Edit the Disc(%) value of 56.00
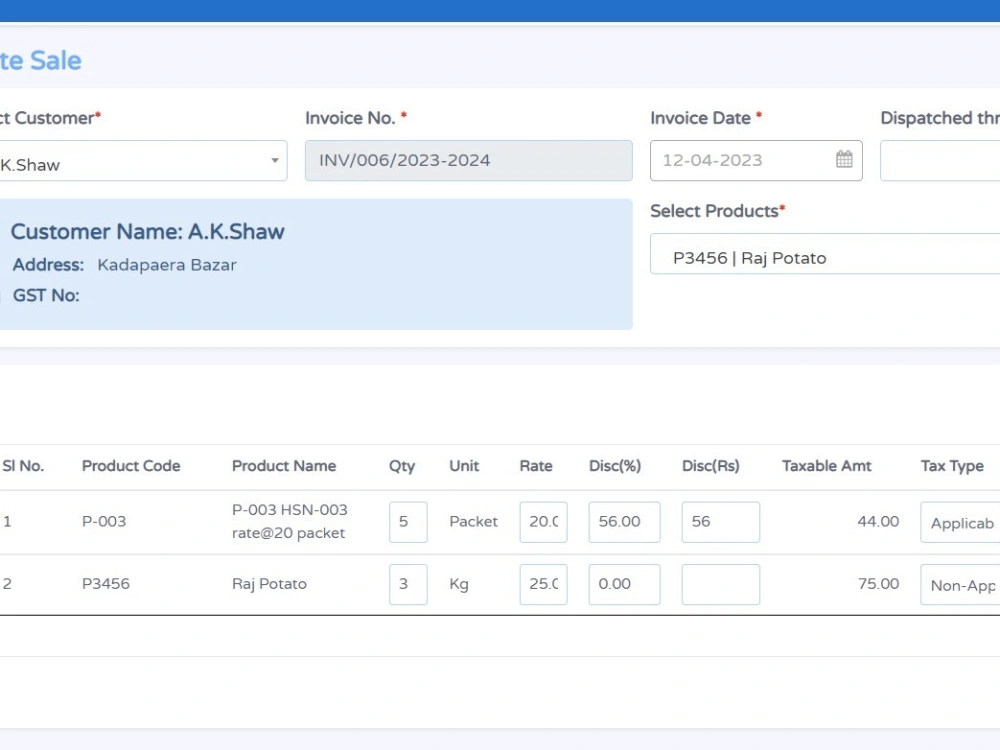The height and width of the screenshot is (750, 1000). tap(624, 521)
